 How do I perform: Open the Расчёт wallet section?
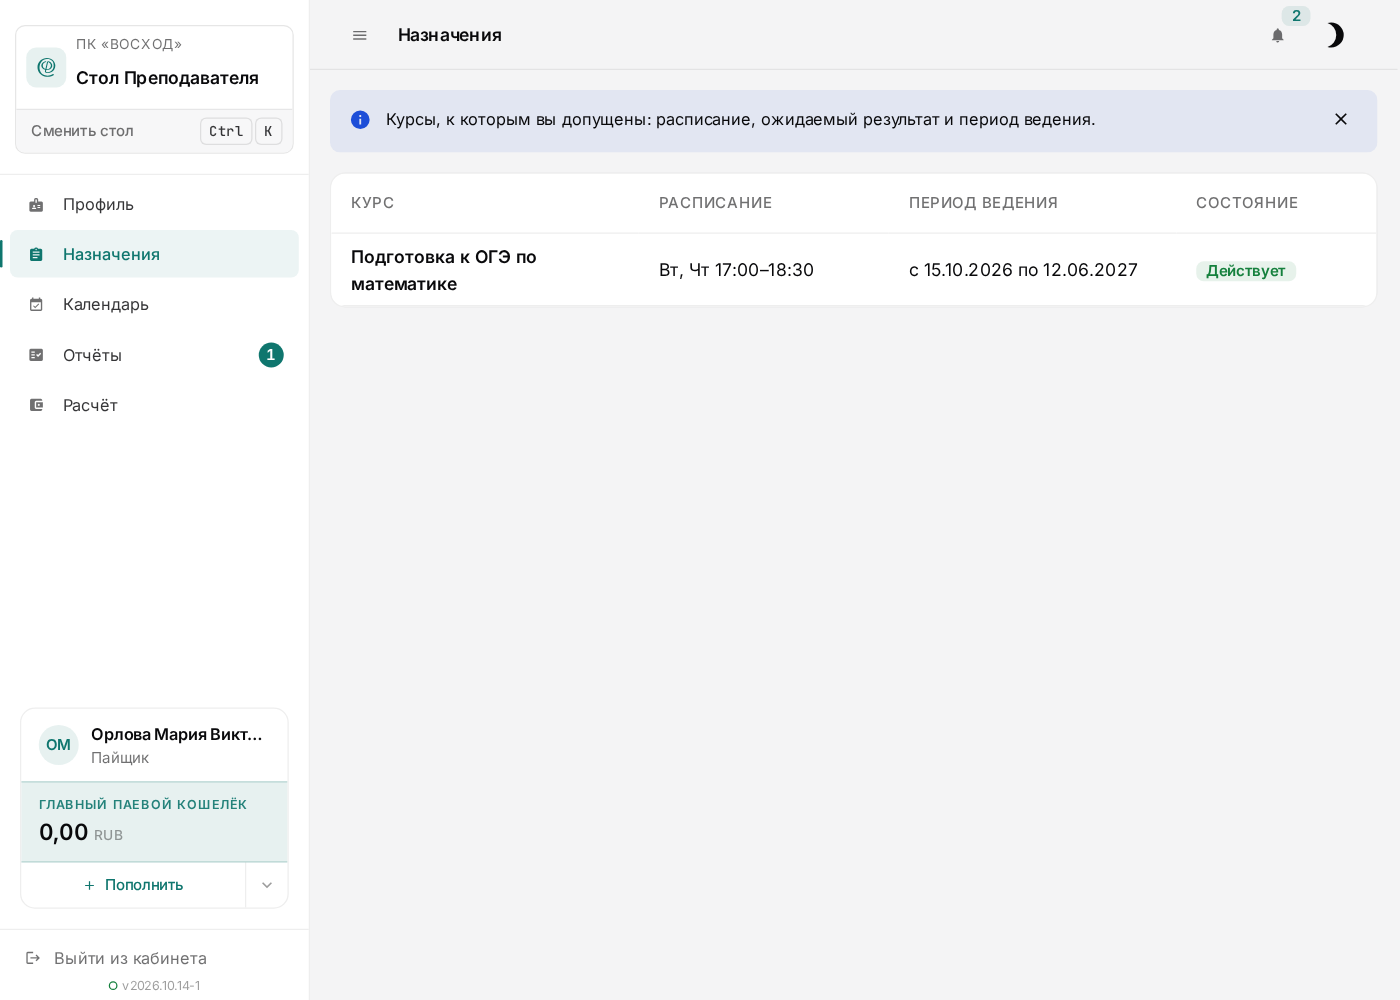pos(154,405)
